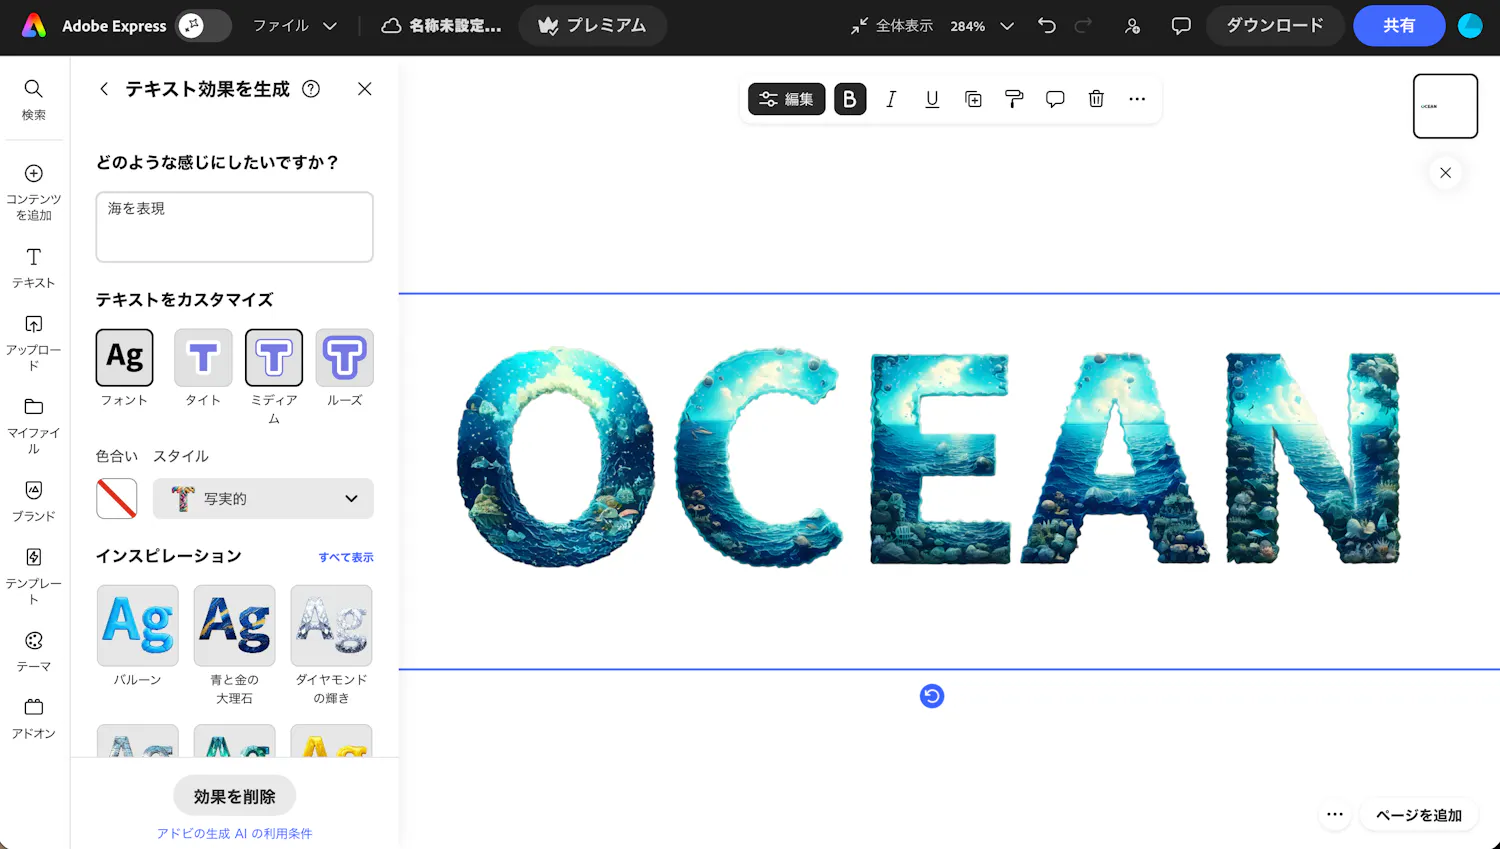Viewport: 1500px width, 849px height.
Task: Toggle italic formatting on the text
Action: coord(891,99)
